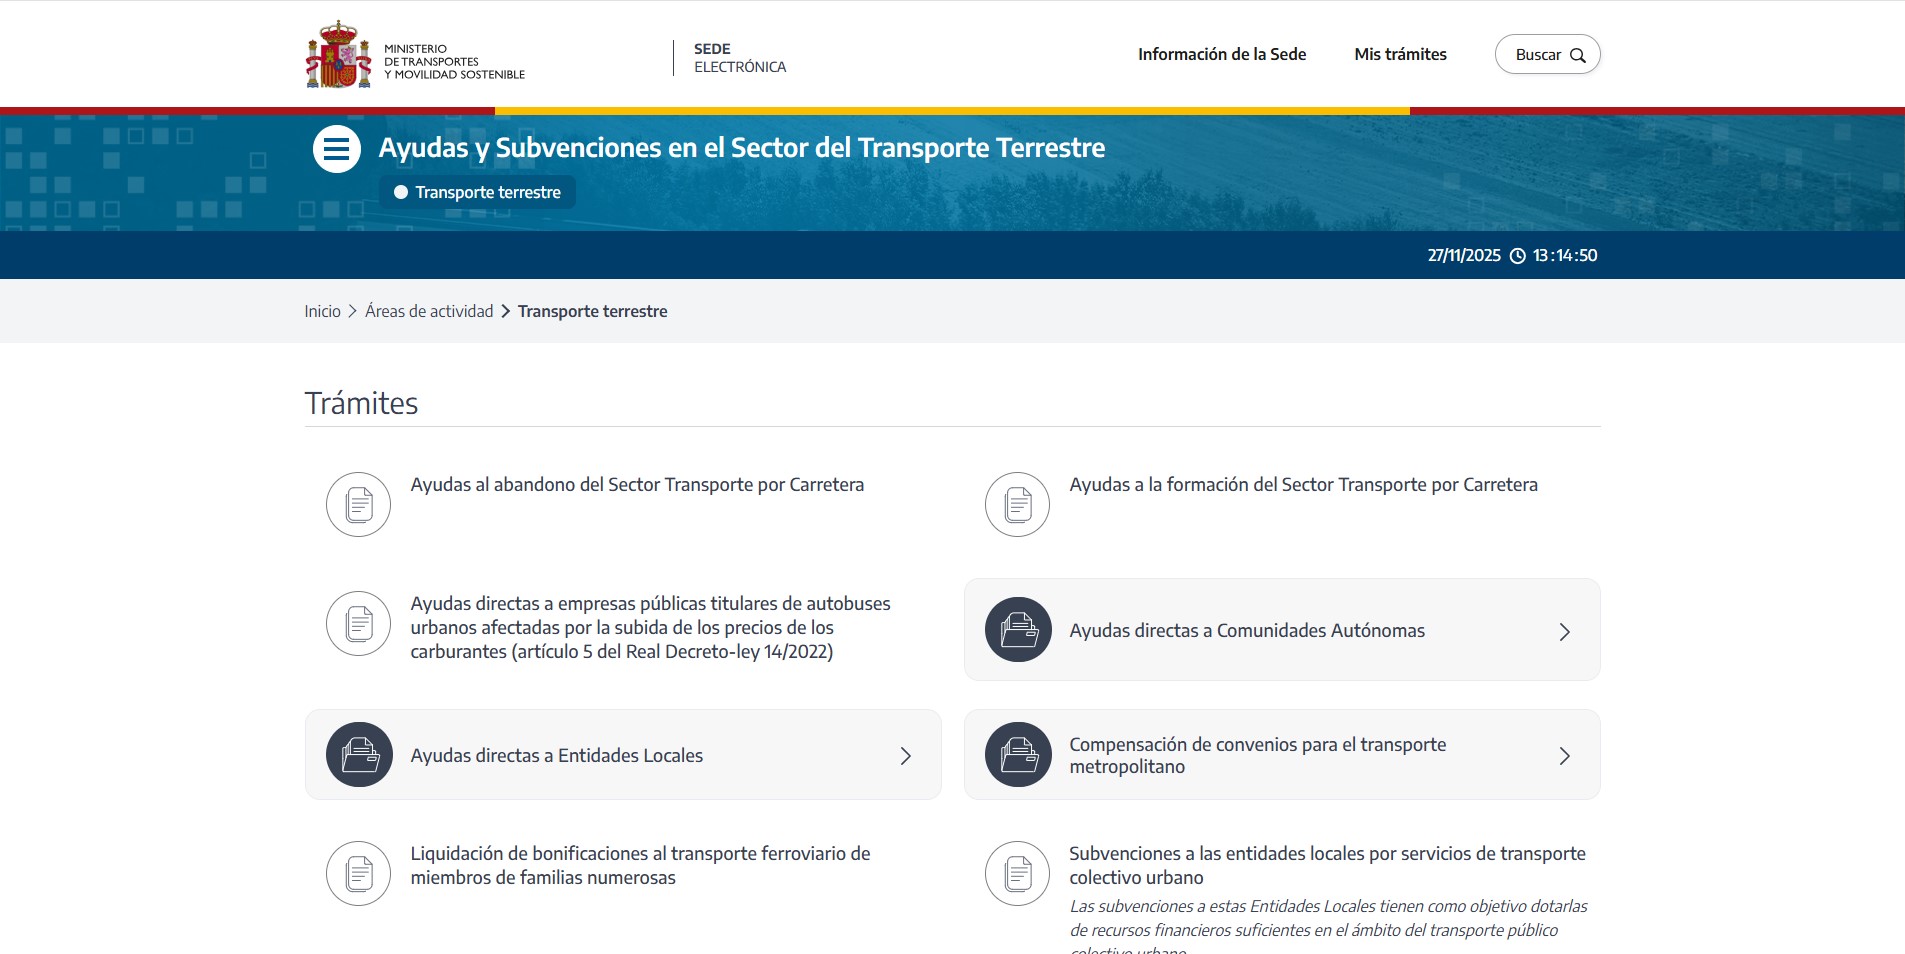Select the Transporte terrestre tag
1905x954 pixels.
pyautogui.click(x=477, y=192)
